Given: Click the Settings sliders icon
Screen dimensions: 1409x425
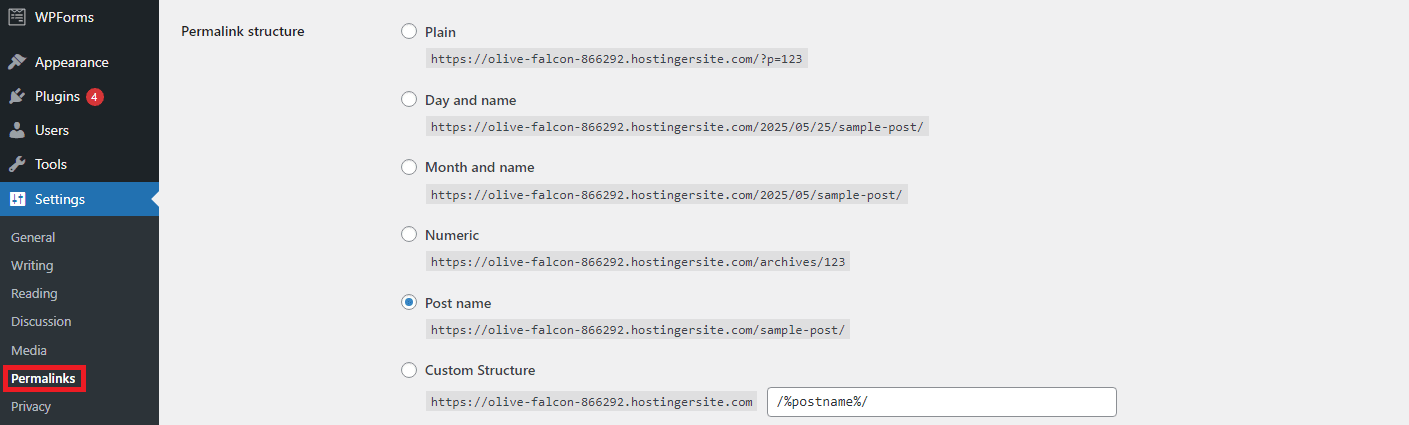Looking at the screenshot, I should (x=17, y=199).
